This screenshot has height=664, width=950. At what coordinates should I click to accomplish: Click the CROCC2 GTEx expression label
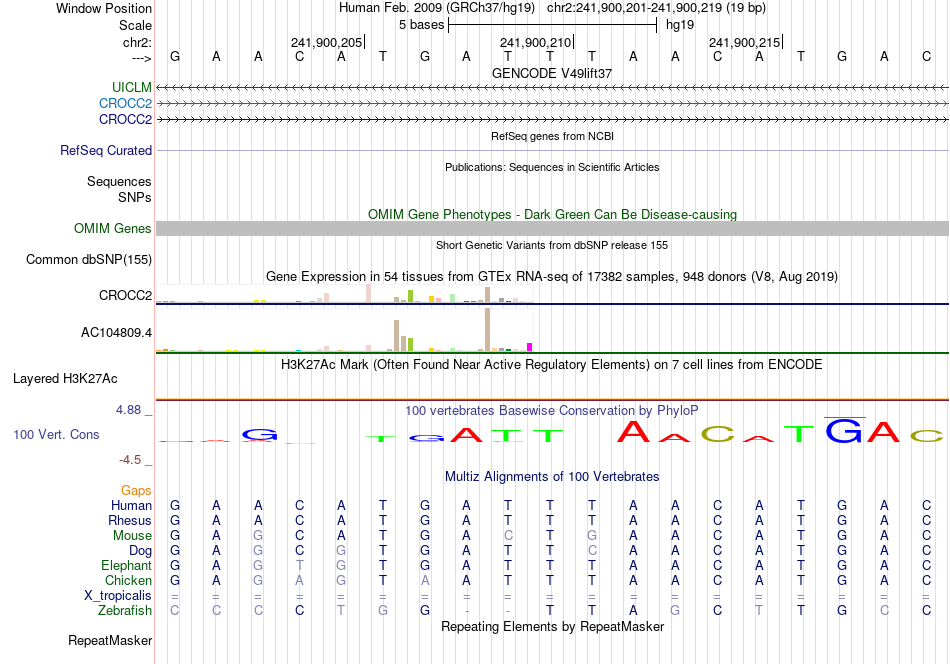pos(125,295)
